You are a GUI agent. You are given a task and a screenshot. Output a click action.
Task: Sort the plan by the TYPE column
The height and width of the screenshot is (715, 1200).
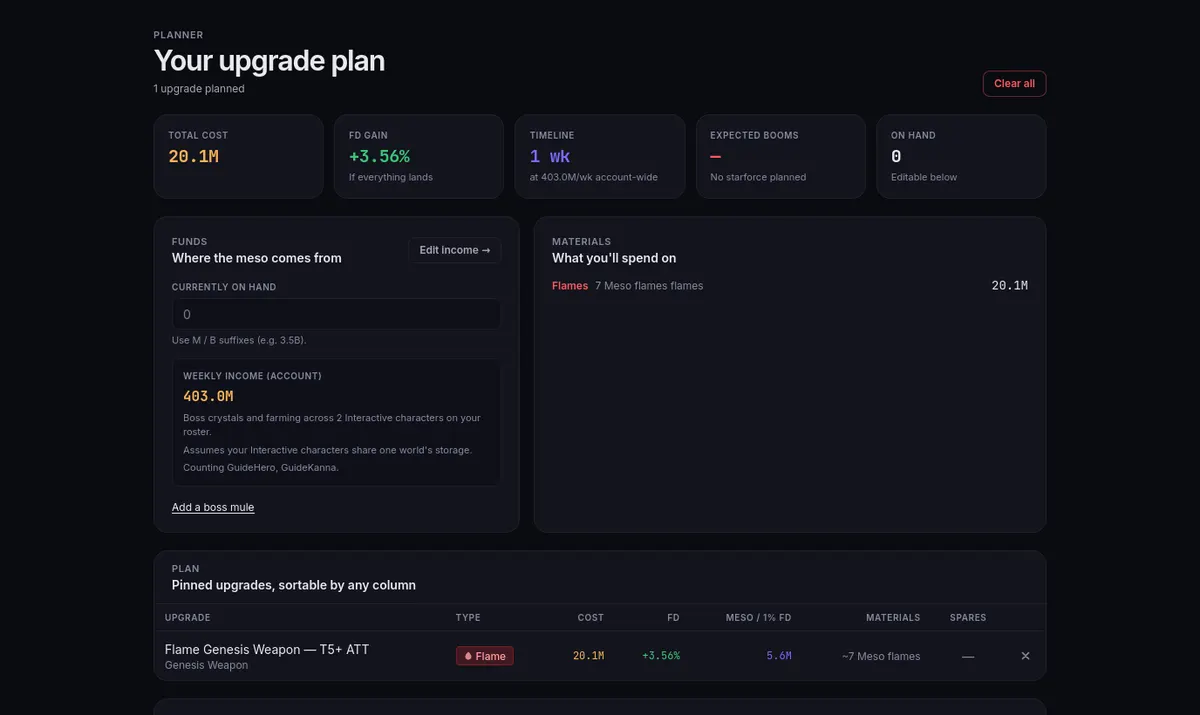coord(468,618)
